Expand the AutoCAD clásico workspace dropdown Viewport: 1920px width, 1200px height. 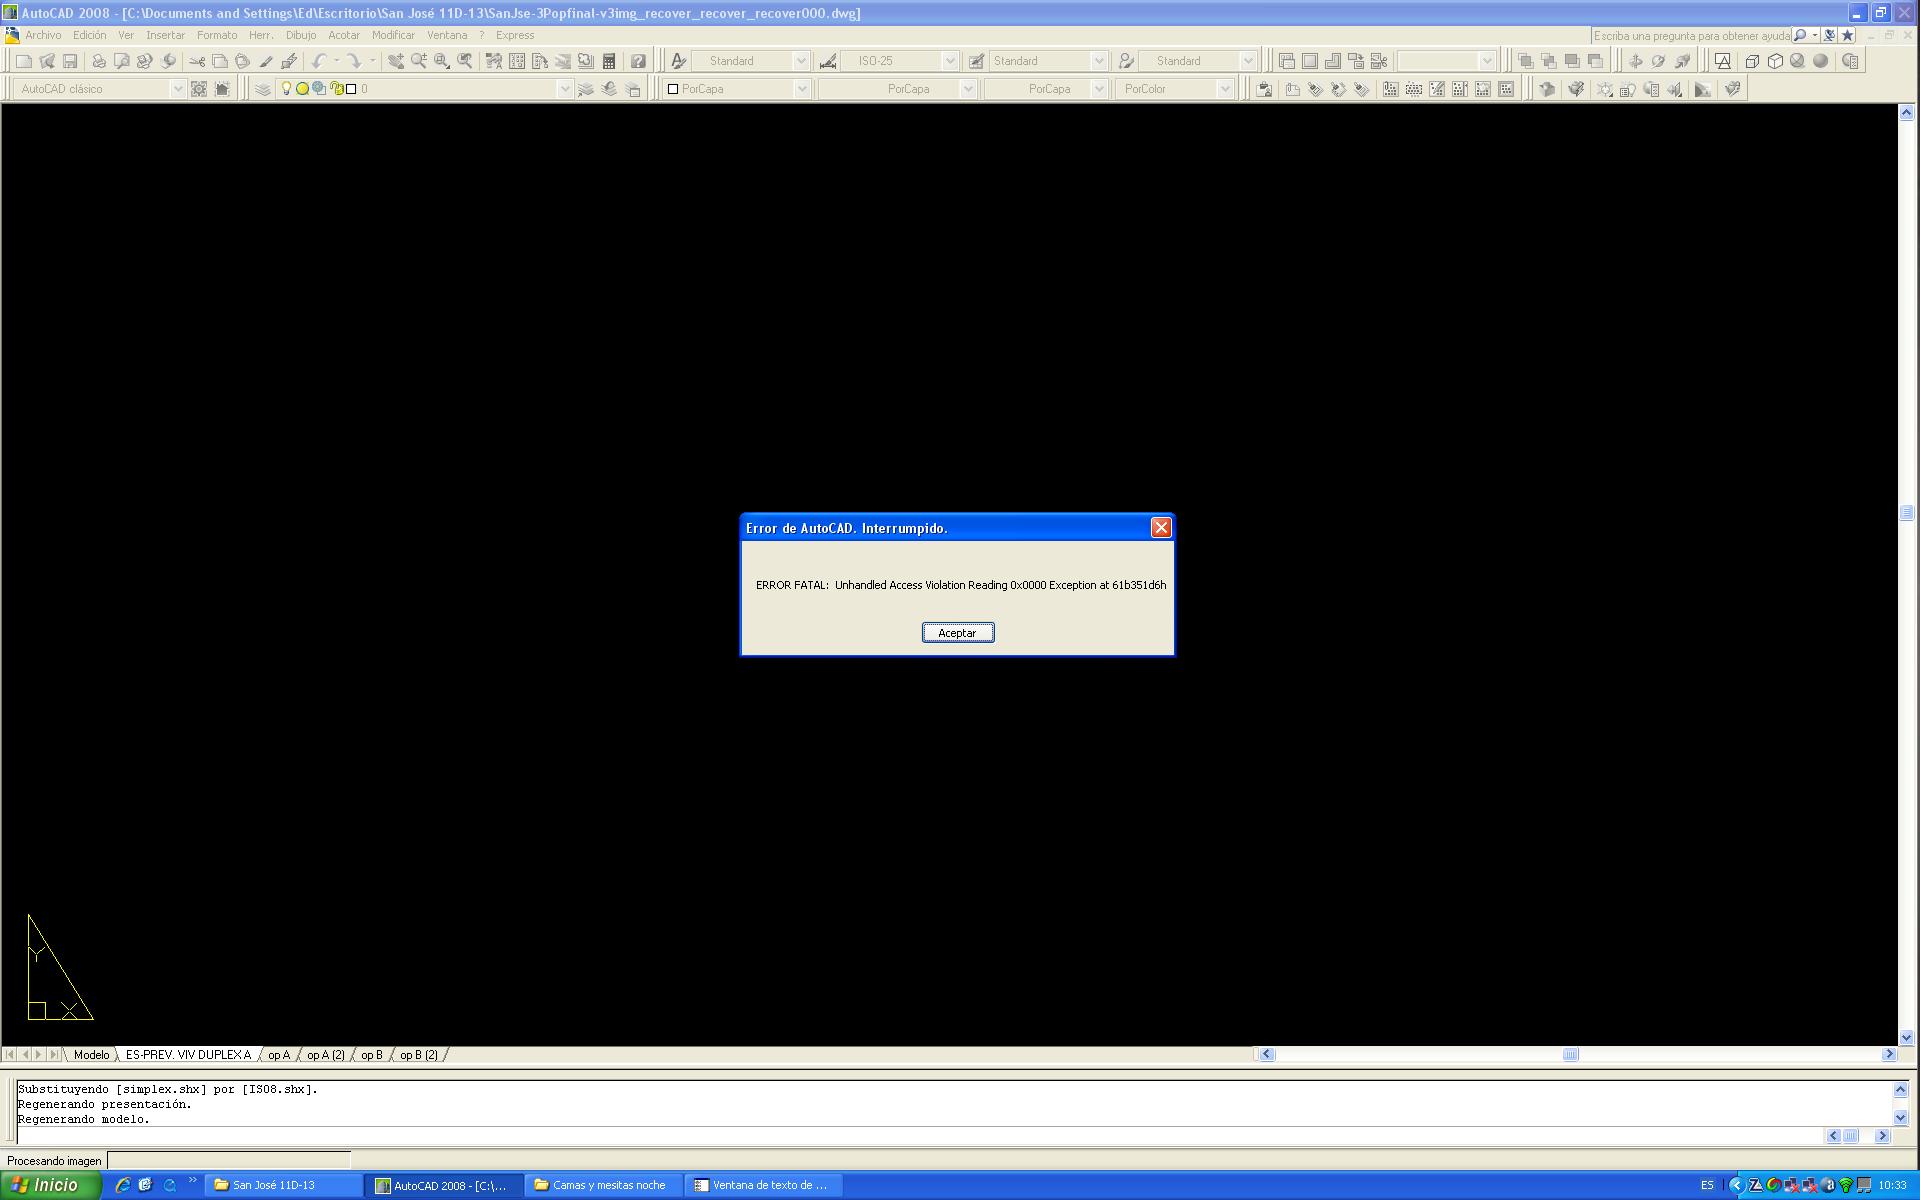click(x=177, y=89)
